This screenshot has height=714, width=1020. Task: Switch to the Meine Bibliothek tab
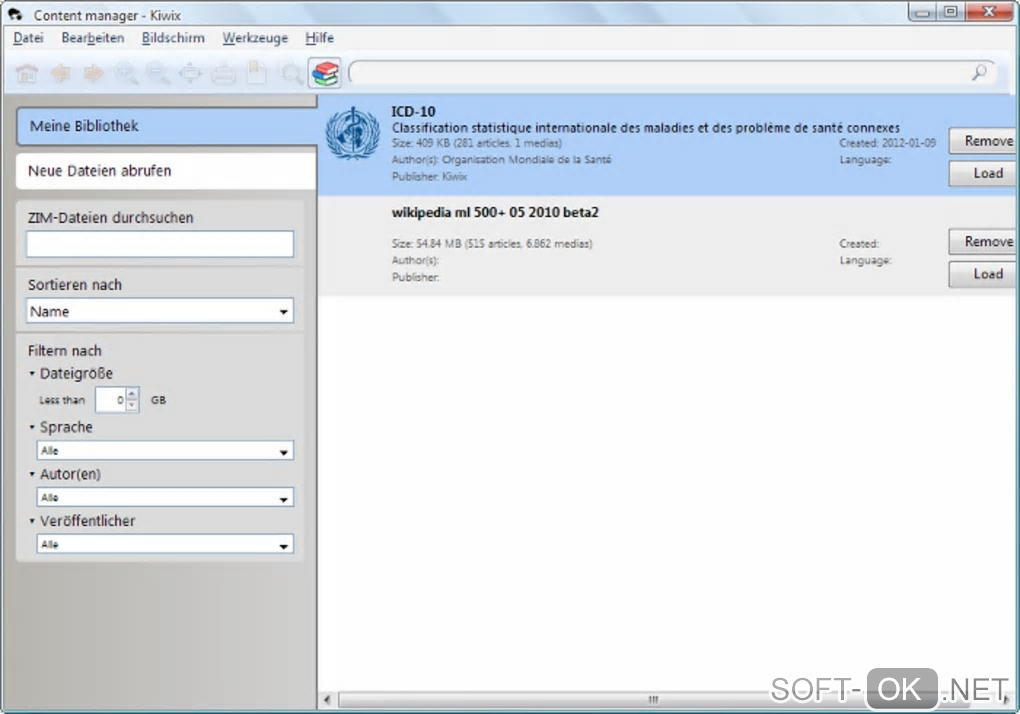(x=167, y=126)
